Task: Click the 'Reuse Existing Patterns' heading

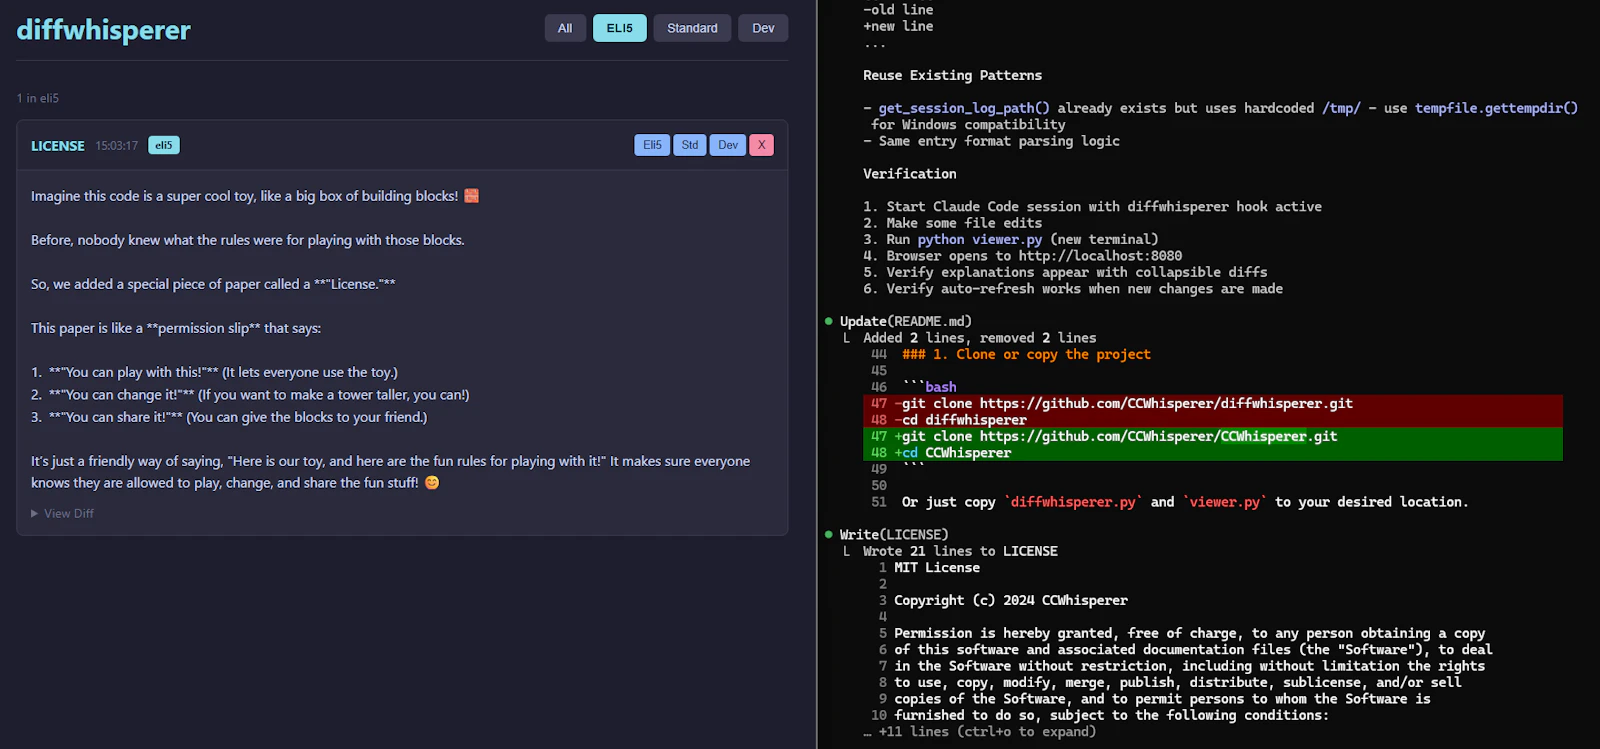Action: click(952, 75)
